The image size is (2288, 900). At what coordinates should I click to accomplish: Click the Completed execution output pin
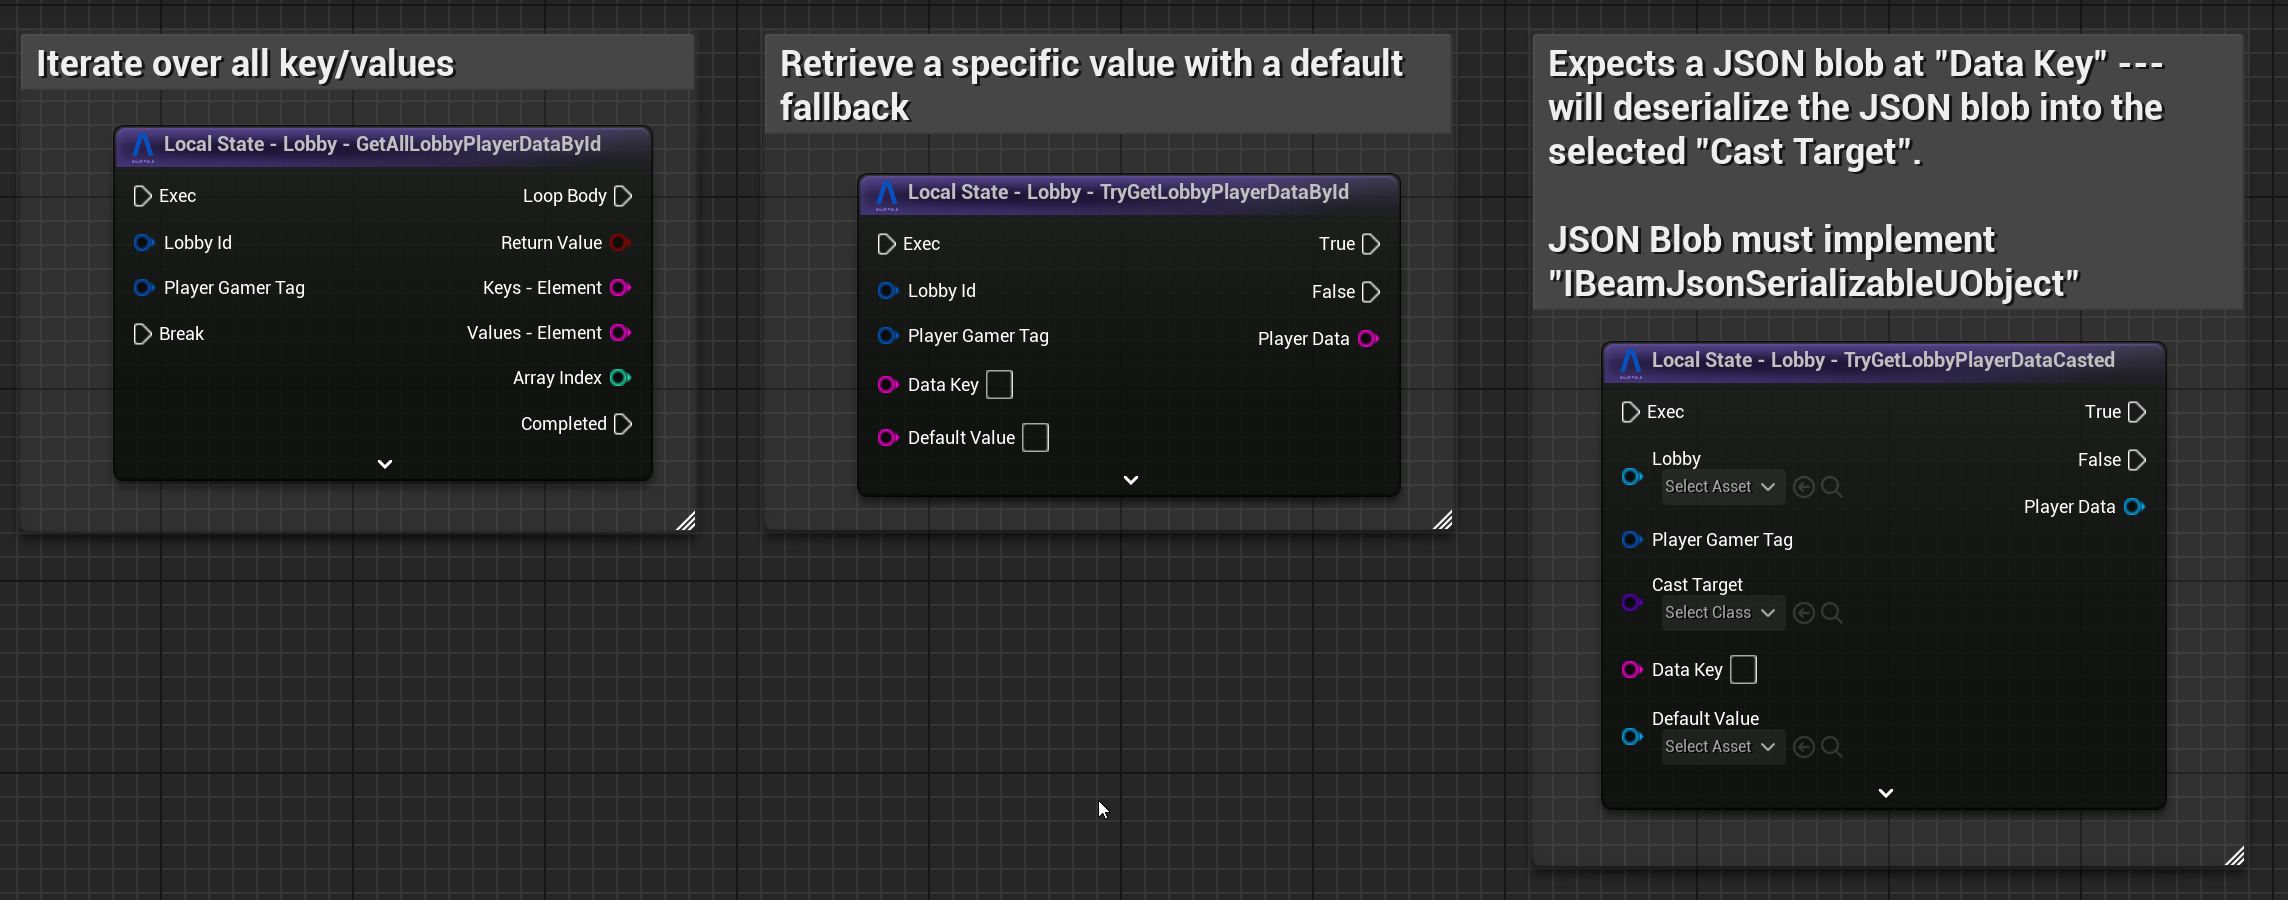pos(623,424)
